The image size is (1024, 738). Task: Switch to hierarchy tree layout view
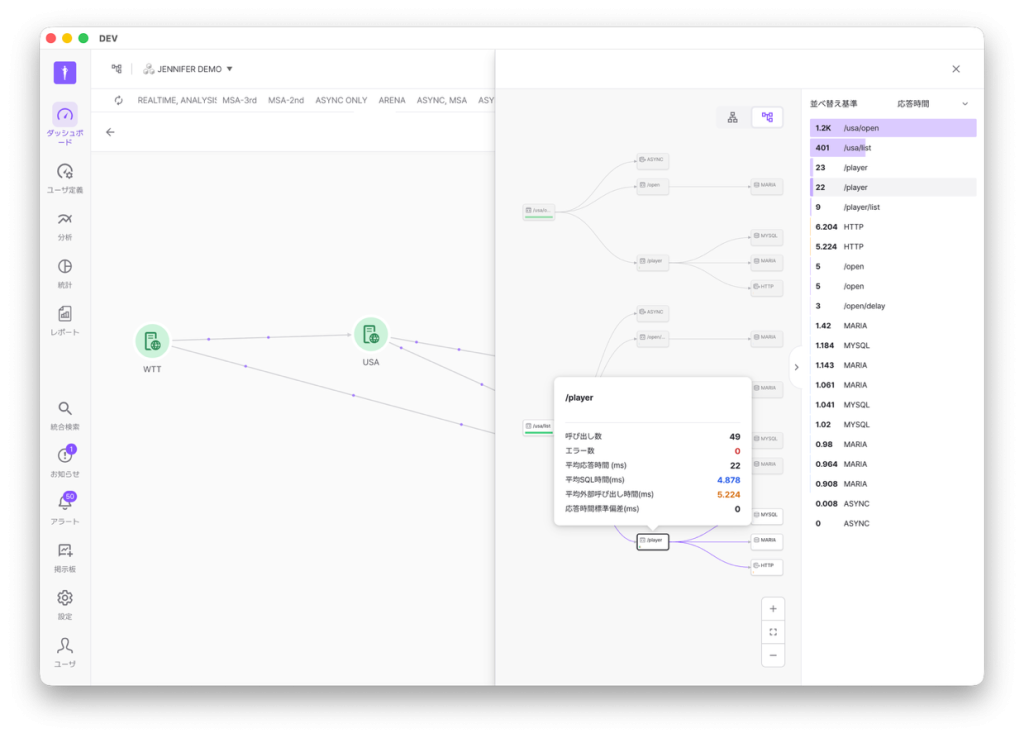pyautogui.click(x=733, y=118)
